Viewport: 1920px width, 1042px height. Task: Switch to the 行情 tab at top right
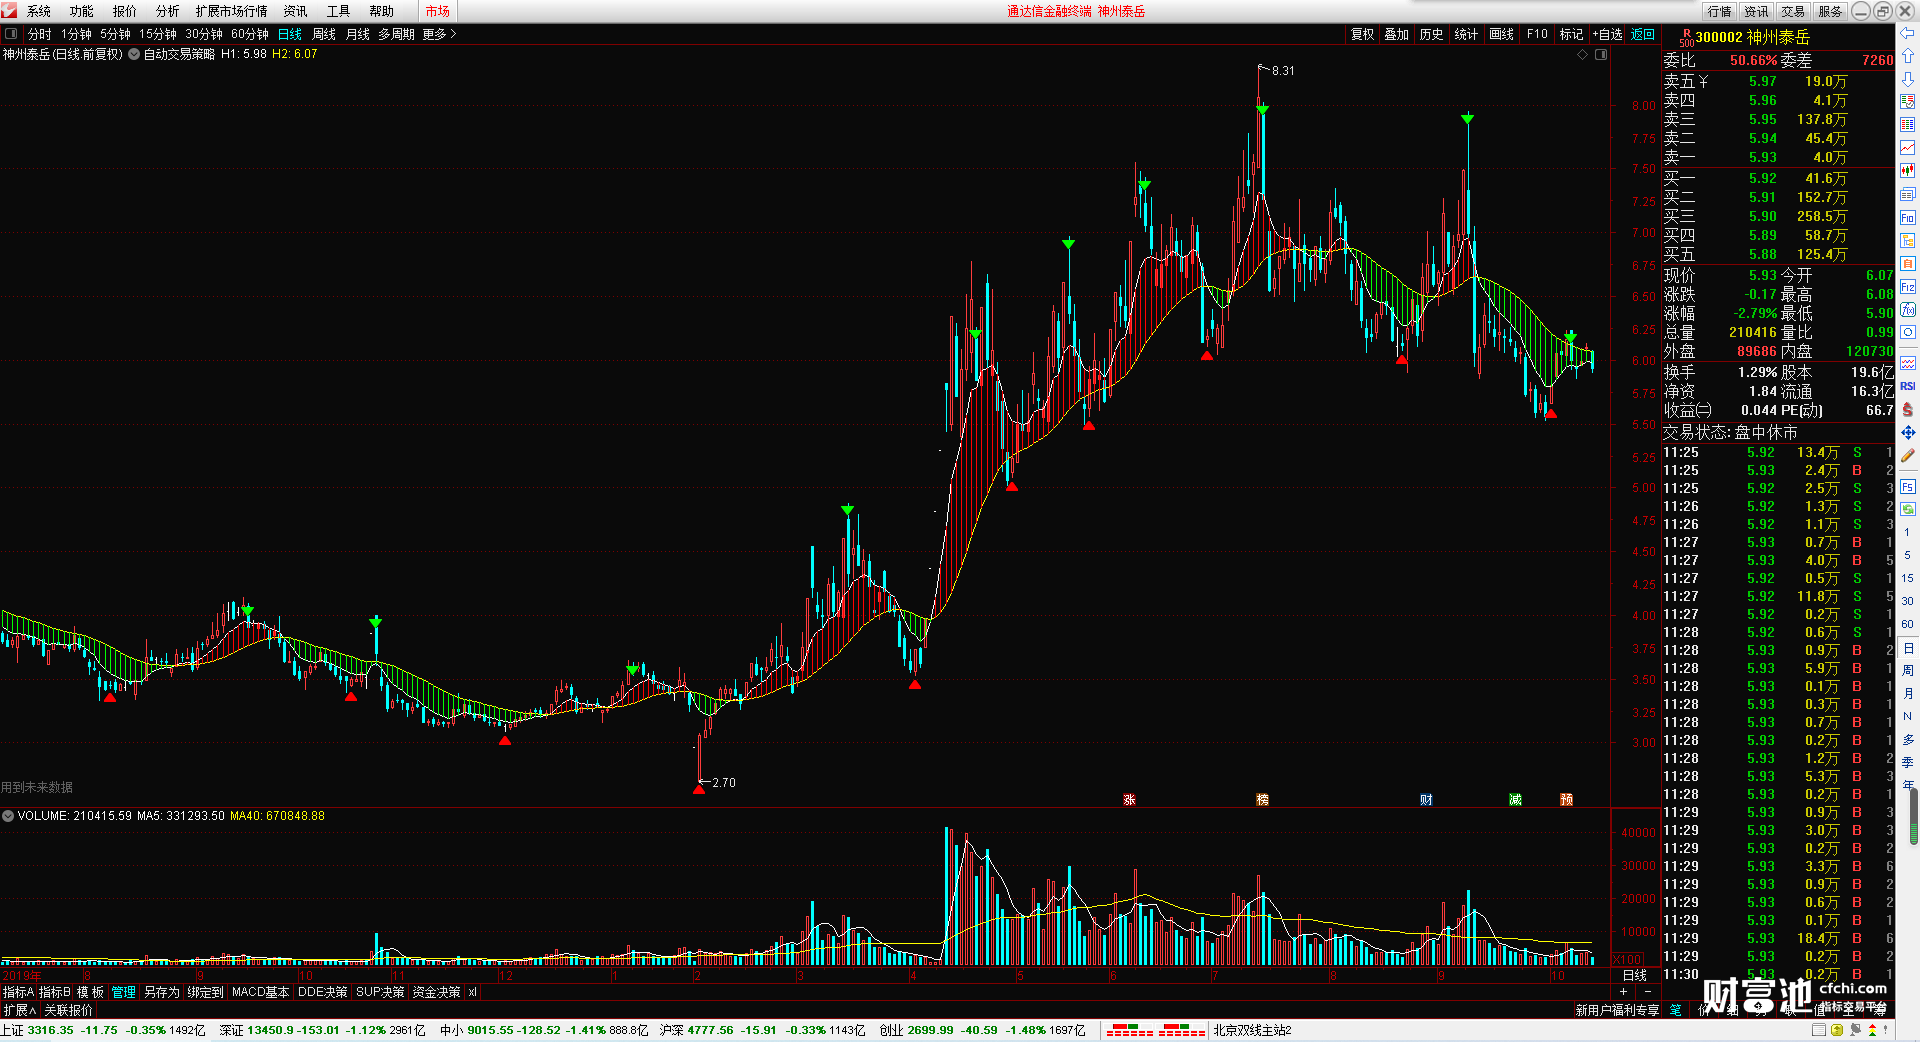[1719, 11]
